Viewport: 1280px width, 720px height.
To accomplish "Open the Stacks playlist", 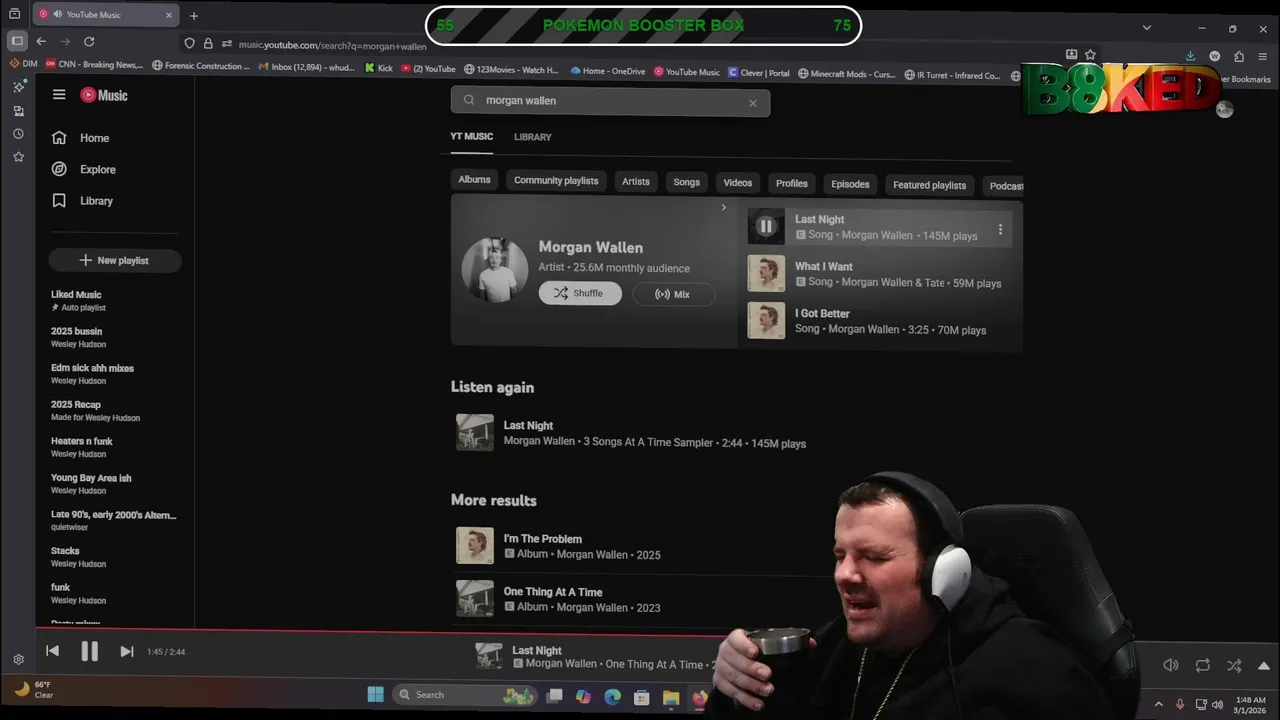I will click(78, 557).
